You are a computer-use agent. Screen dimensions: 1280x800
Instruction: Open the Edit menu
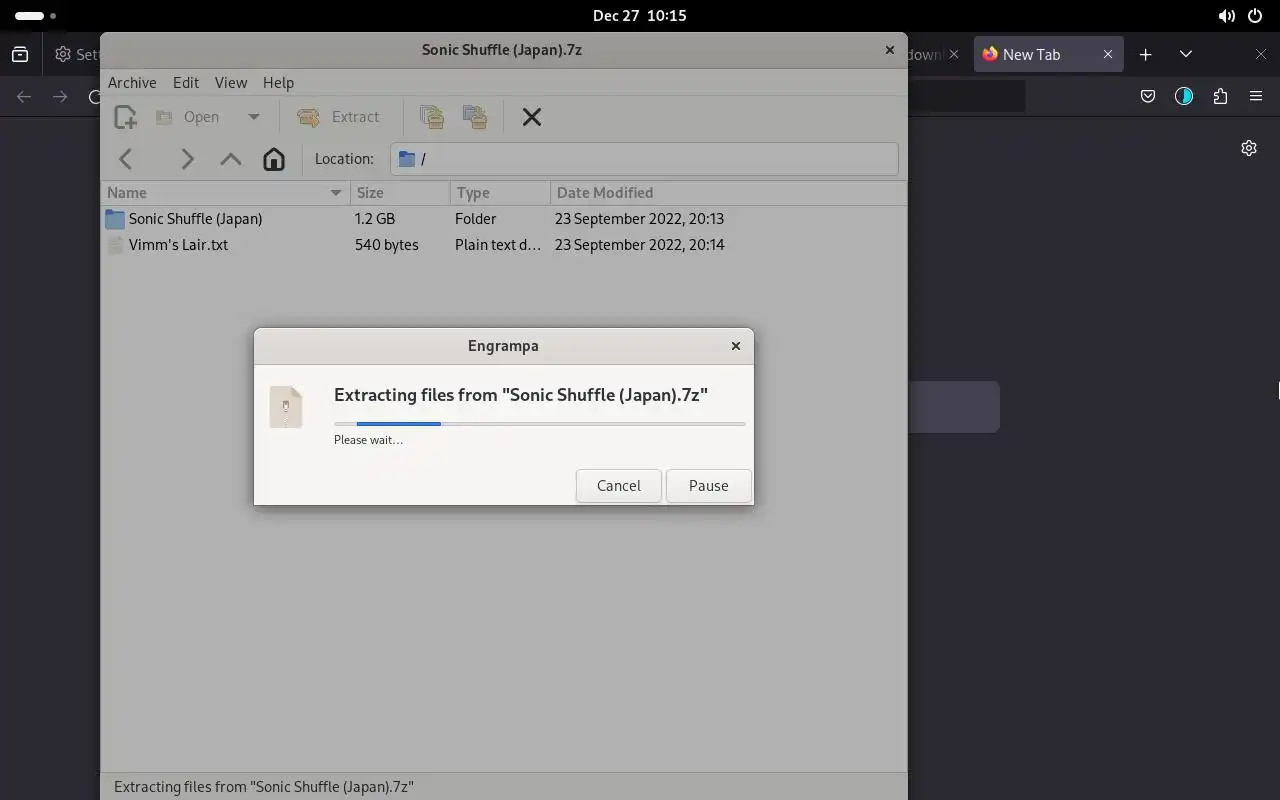point(186,82)
